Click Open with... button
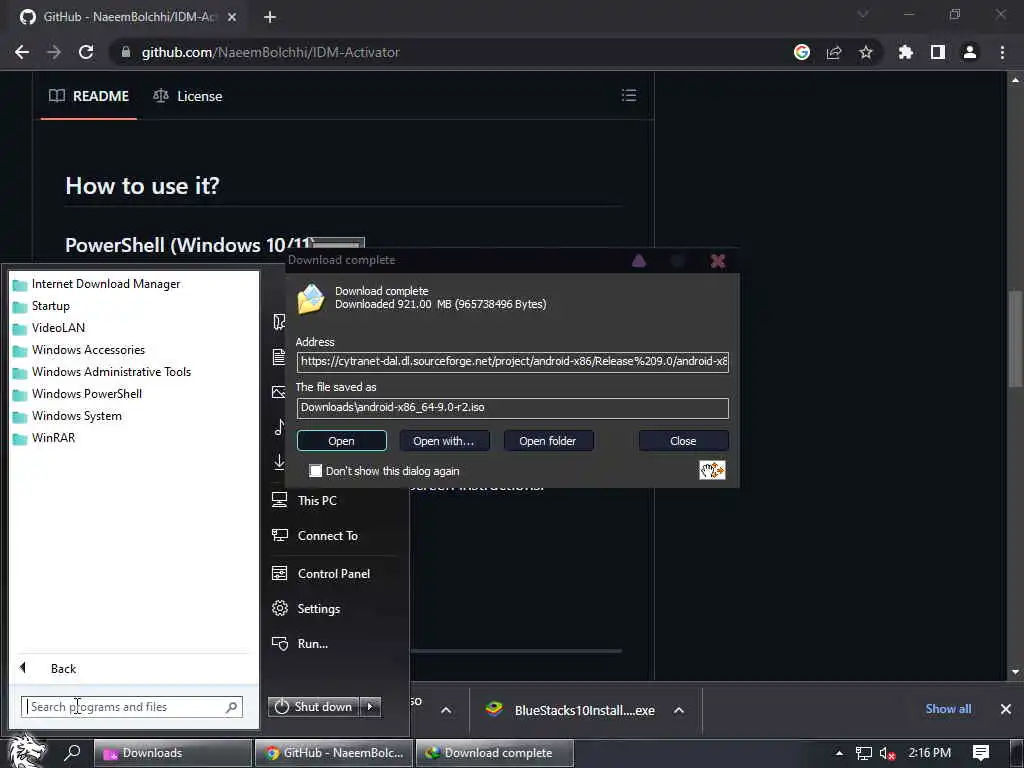The width and height of the screenshot is (1024, 768). coord(444,441)
